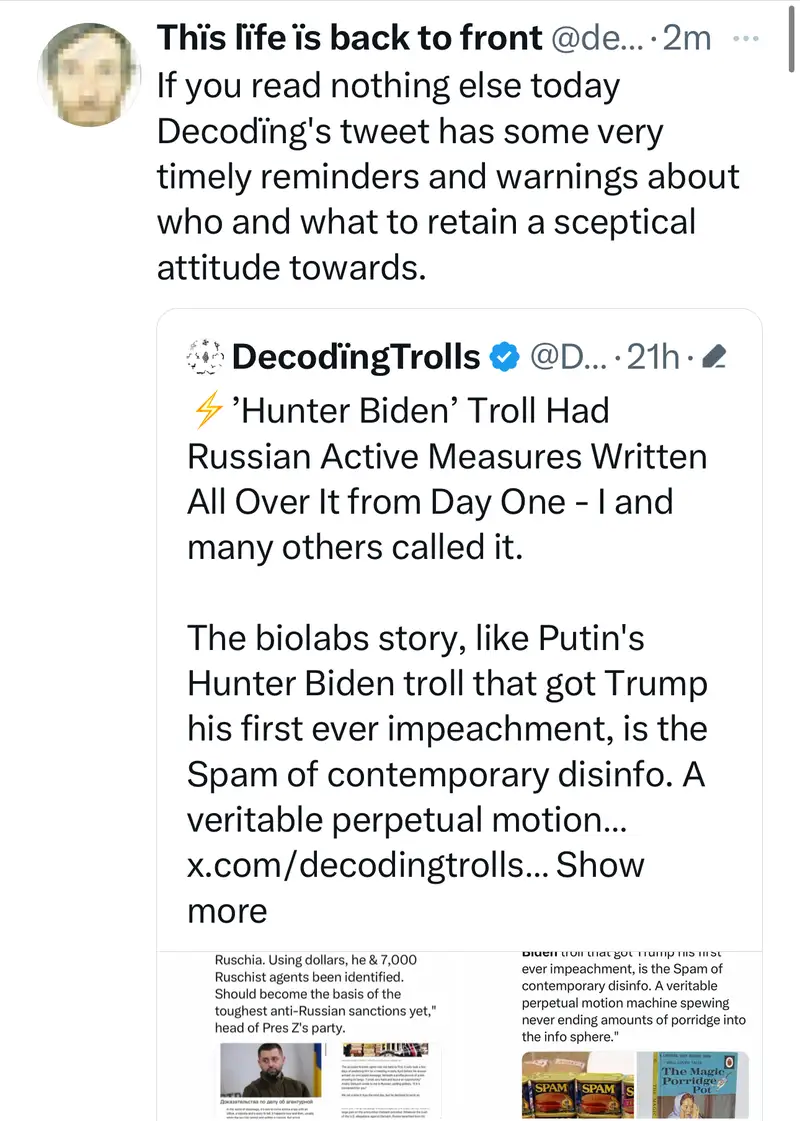
Task: Open the three-dot more options menu
Action: point(746,38)
